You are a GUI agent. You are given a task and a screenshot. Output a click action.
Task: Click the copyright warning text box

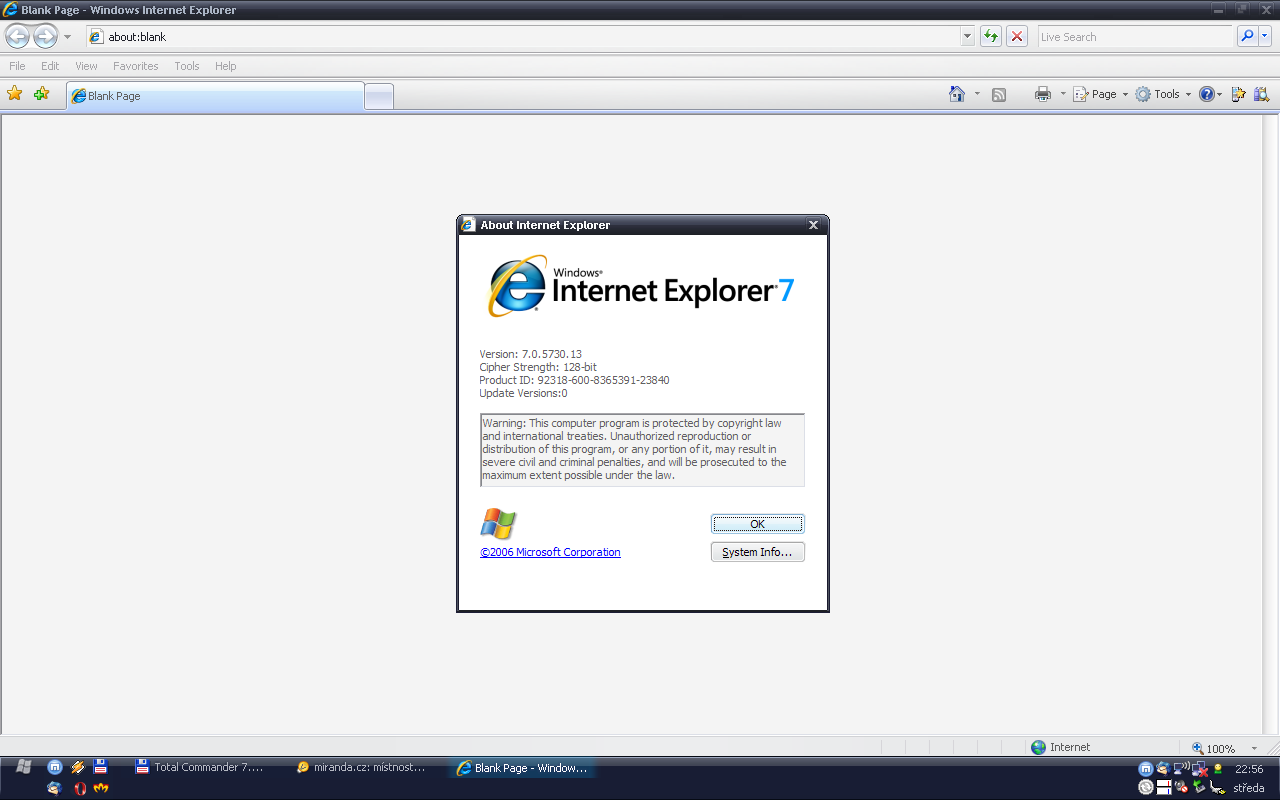click(x=642, y=450)
